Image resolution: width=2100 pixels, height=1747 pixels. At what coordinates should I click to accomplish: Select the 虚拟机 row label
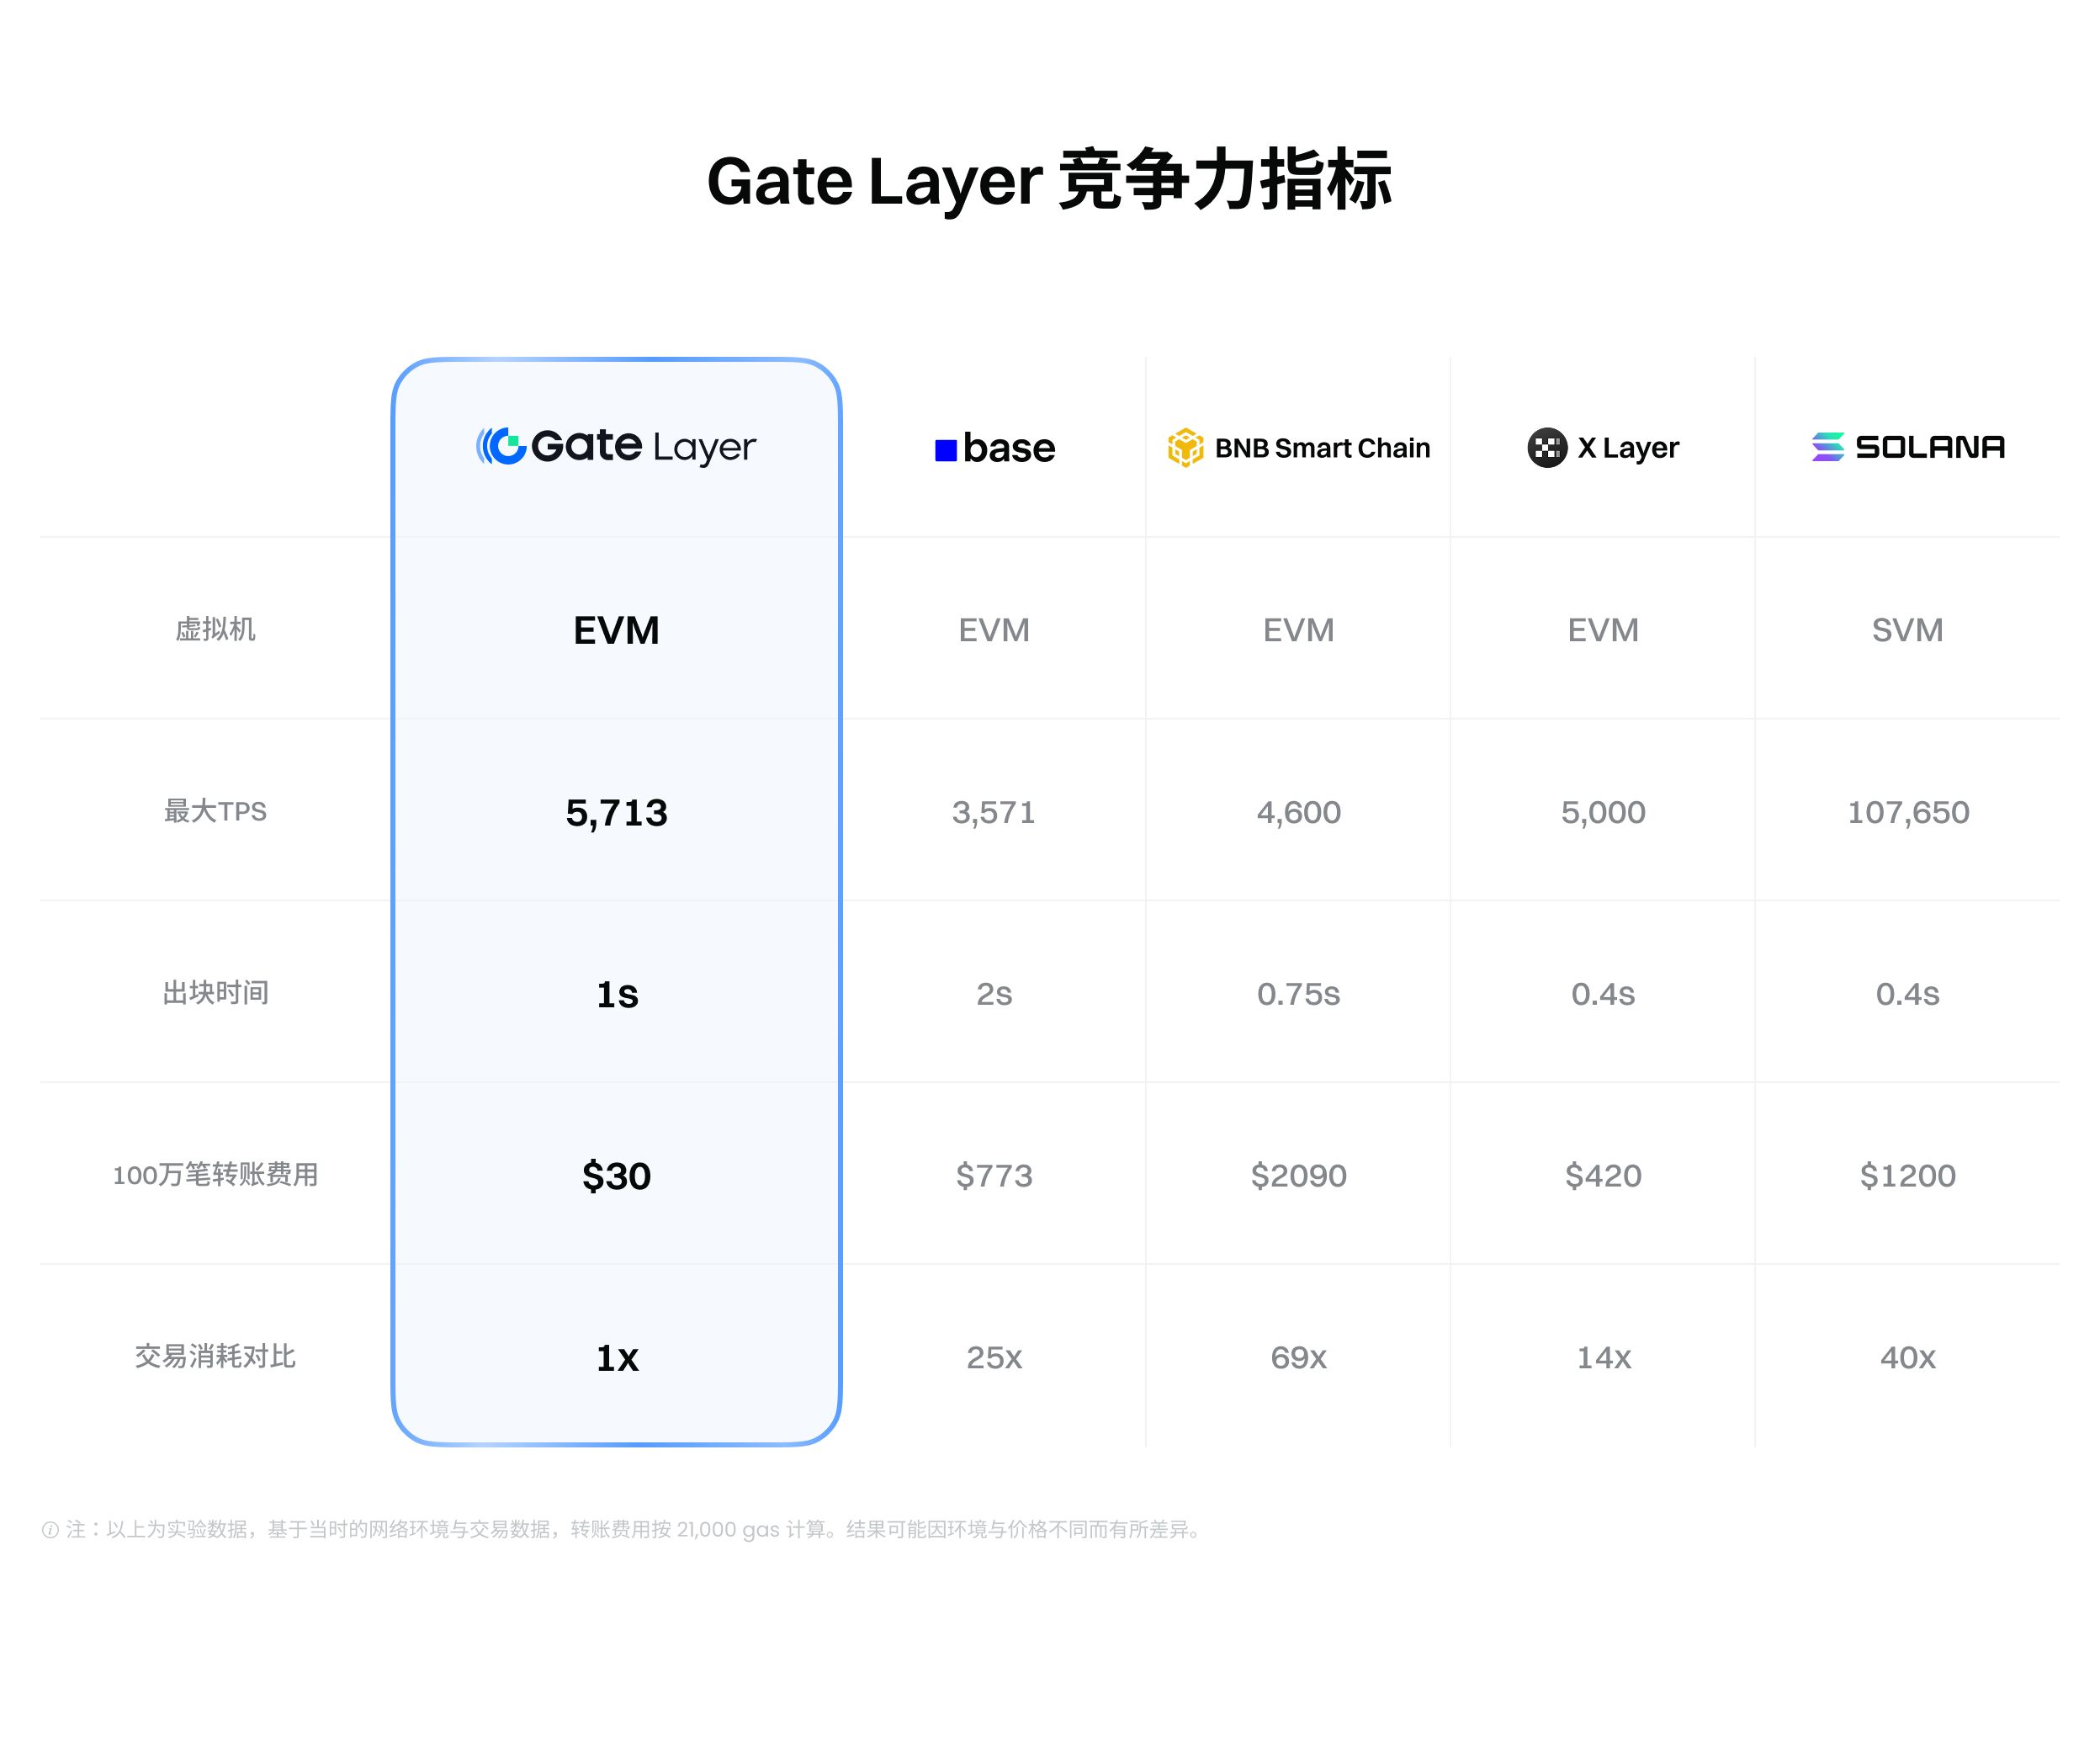[x=215, y=629]
